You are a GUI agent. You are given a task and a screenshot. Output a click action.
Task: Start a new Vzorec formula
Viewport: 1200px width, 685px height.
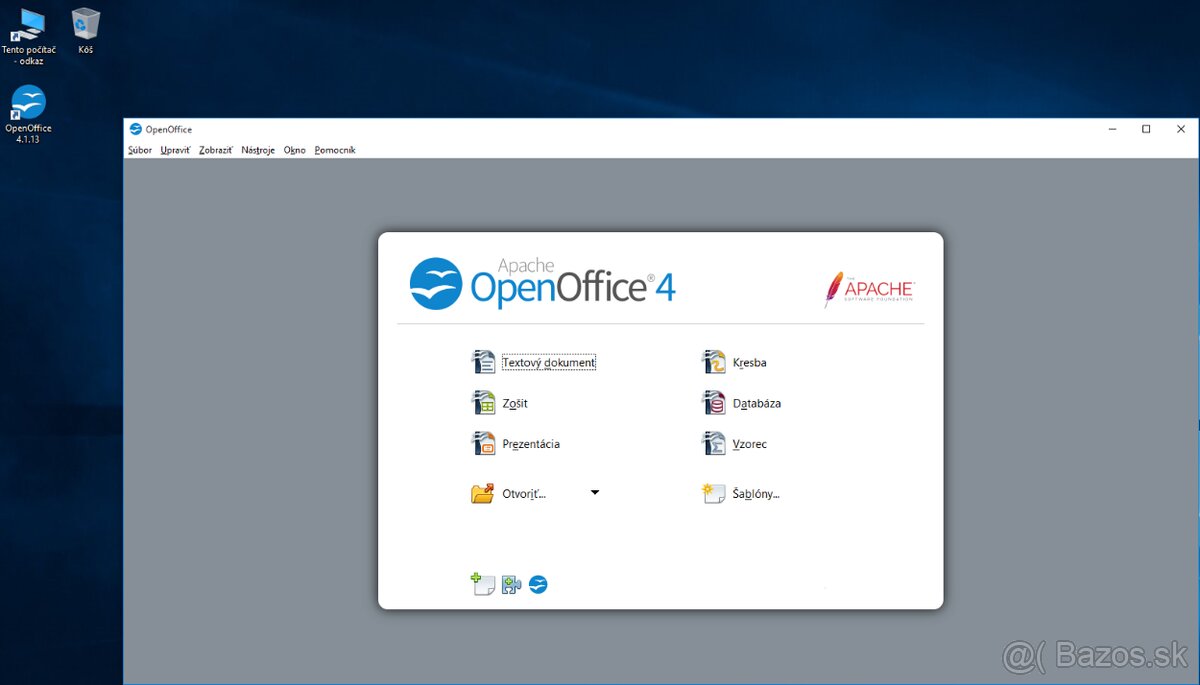[735, 443]
